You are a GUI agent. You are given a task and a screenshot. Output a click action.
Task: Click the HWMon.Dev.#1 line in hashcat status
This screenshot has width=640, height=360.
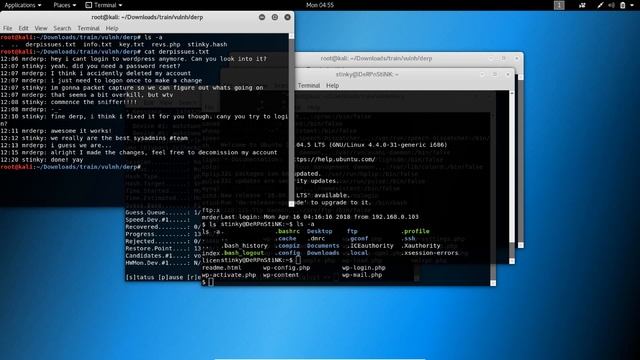coord(163,263)
